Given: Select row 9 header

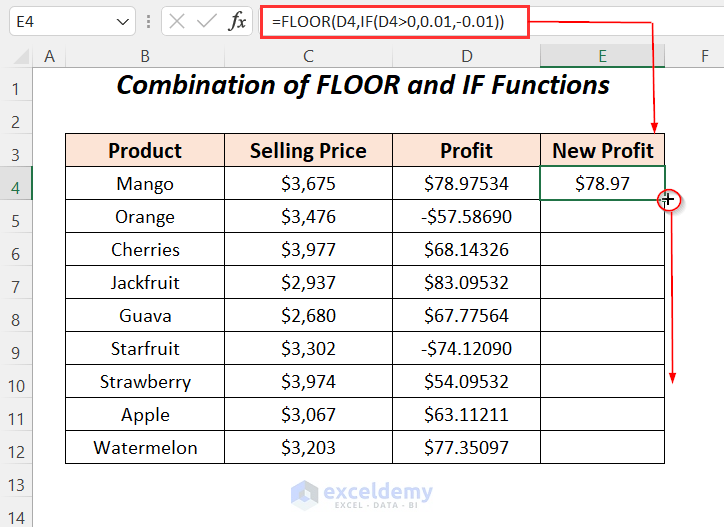Looking at the screenshot, I should click(16, 349).
